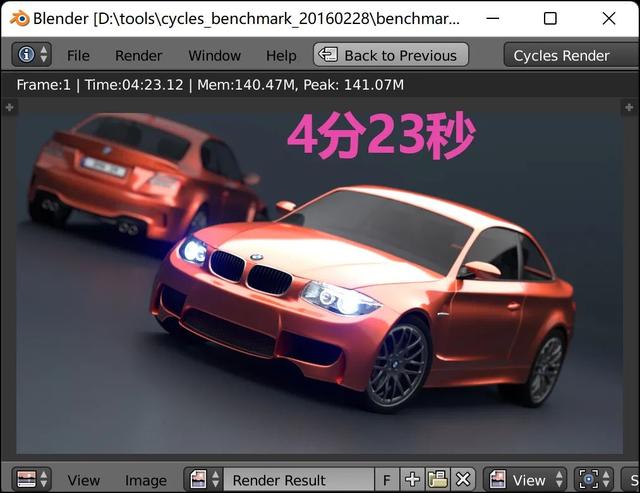
Task: Open the View menu in image editor
Action: [x=84, y=480]
